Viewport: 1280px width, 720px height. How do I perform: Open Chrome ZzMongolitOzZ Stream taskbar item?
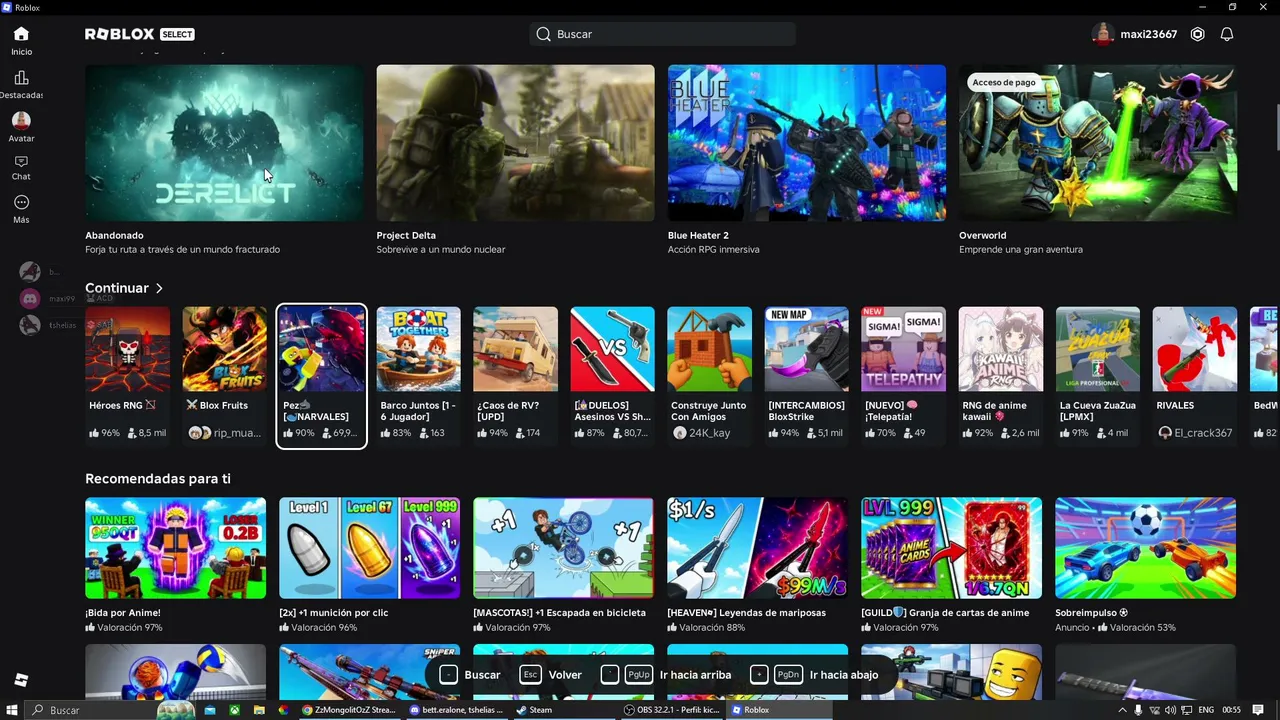[350, 710]
